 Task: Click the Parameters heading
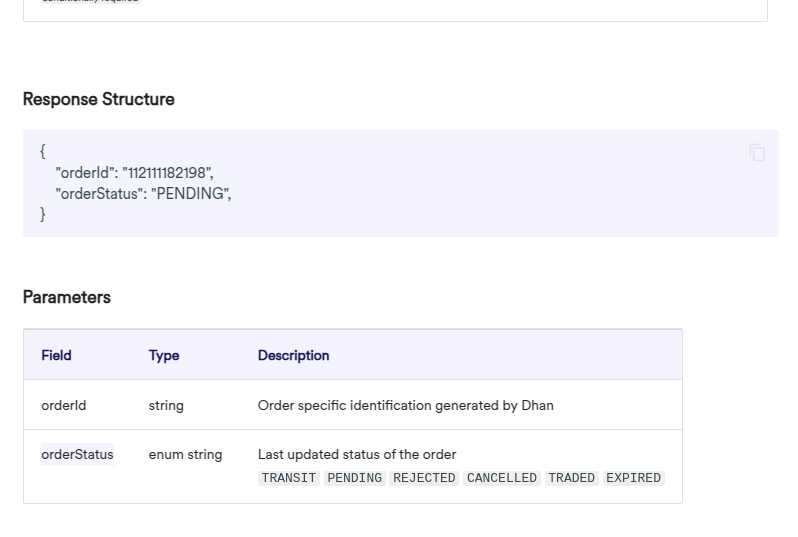pos(66,297)
